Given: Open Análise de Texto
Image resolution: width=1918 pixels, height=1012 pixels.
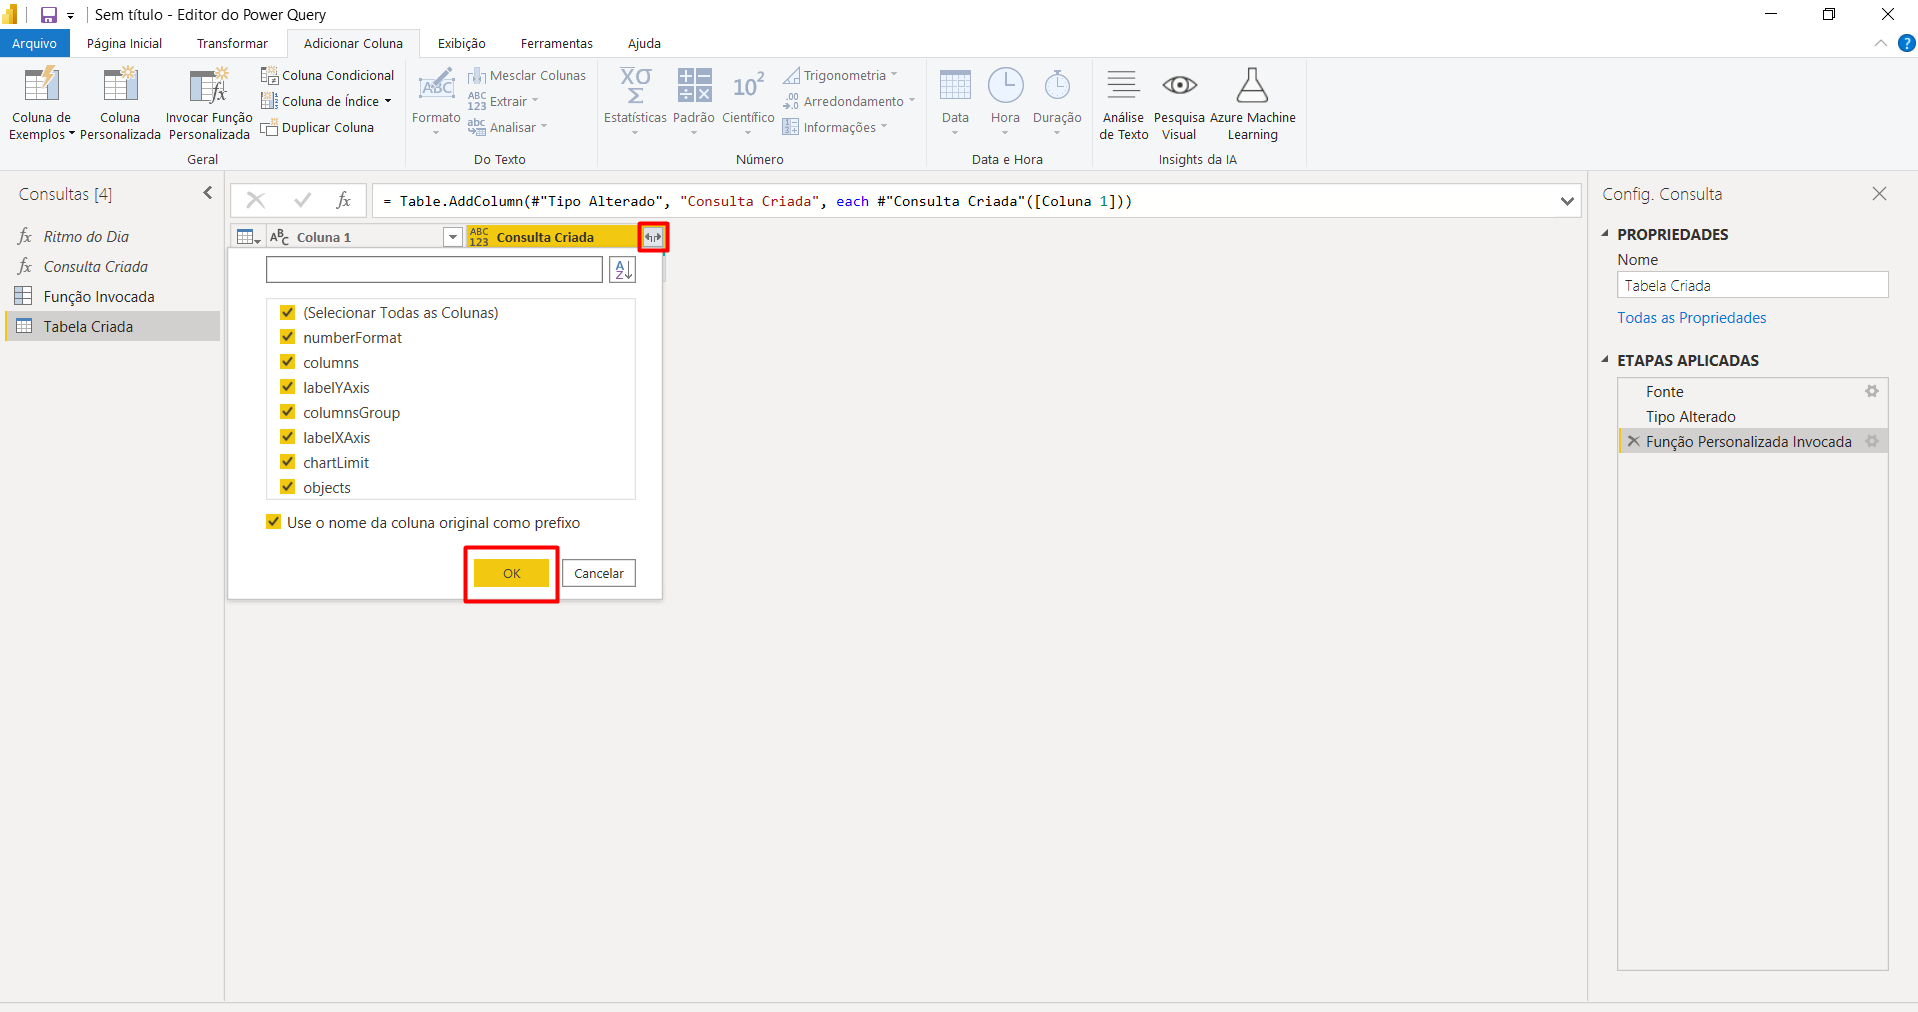Looking at the screenshot, I should [1124, 104].
